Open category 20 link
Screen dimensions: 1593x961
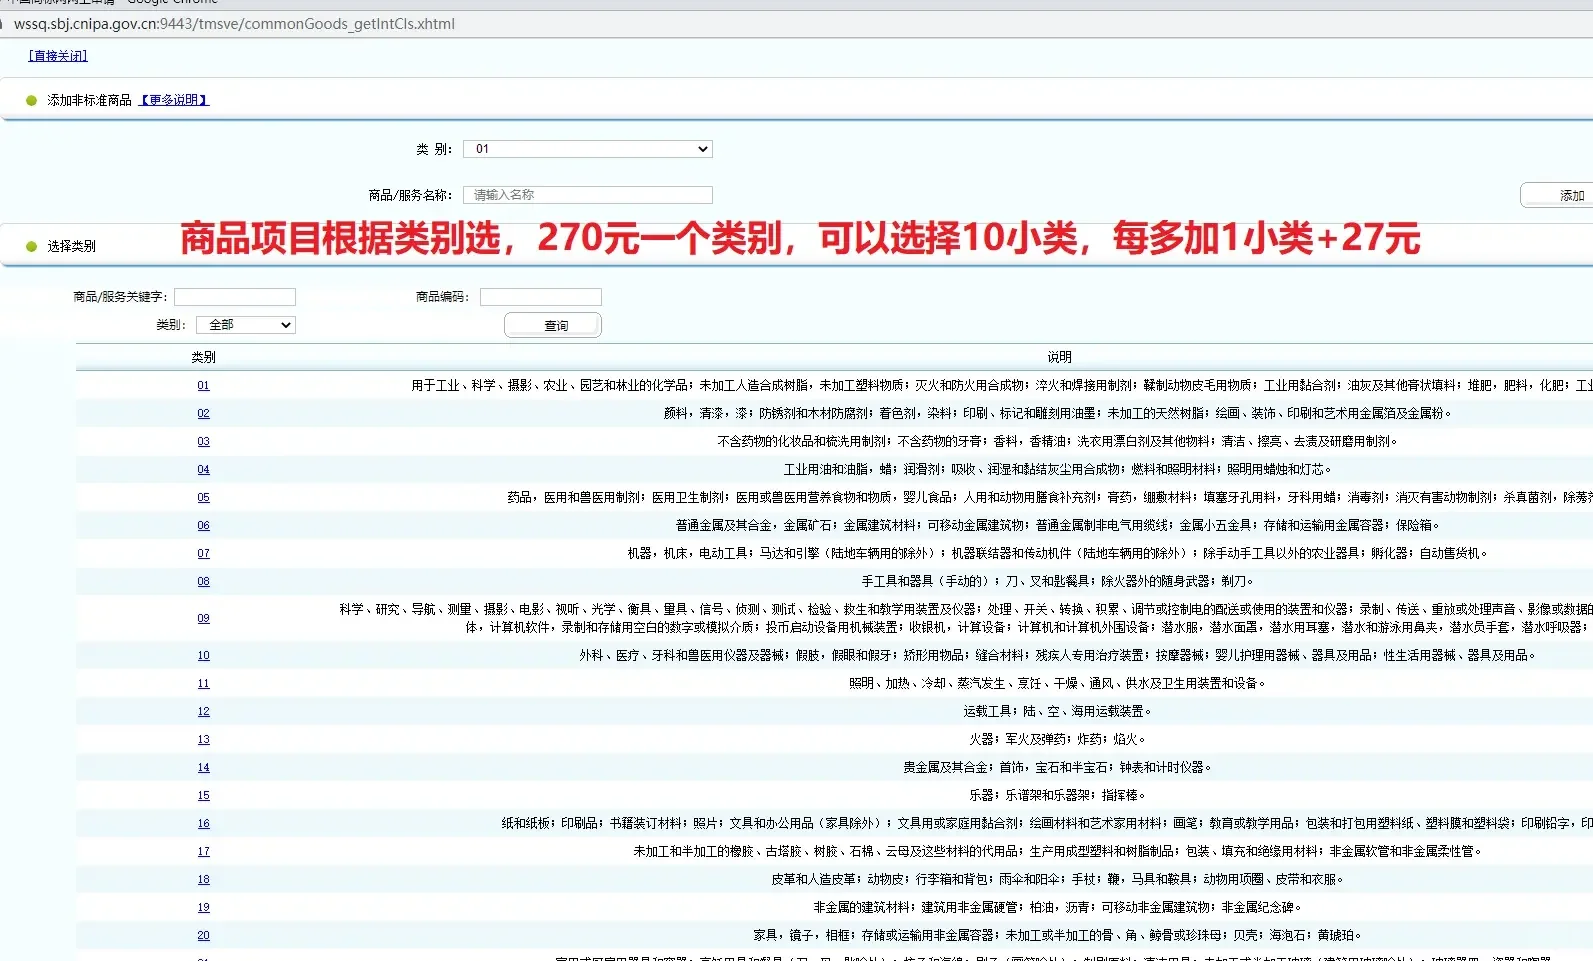(203, 936)
